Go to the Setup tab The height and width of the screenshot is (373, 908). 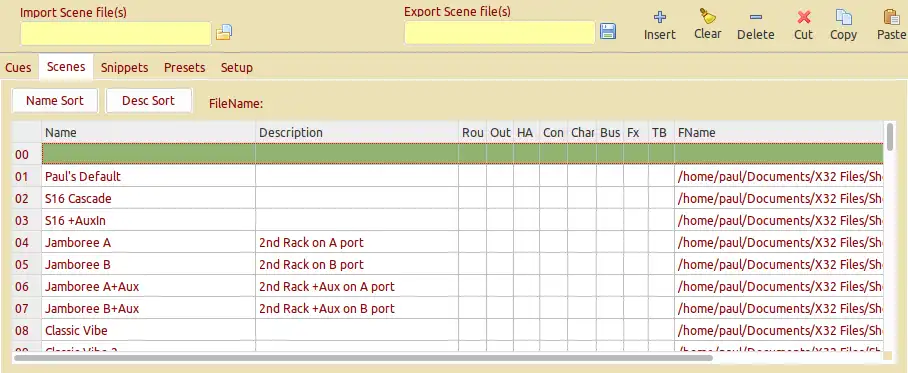(x=236, y=67)
